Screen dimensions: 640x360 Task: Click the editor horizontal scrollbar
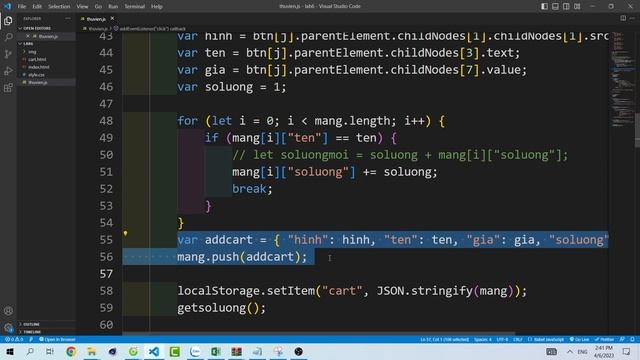point(318,333)
